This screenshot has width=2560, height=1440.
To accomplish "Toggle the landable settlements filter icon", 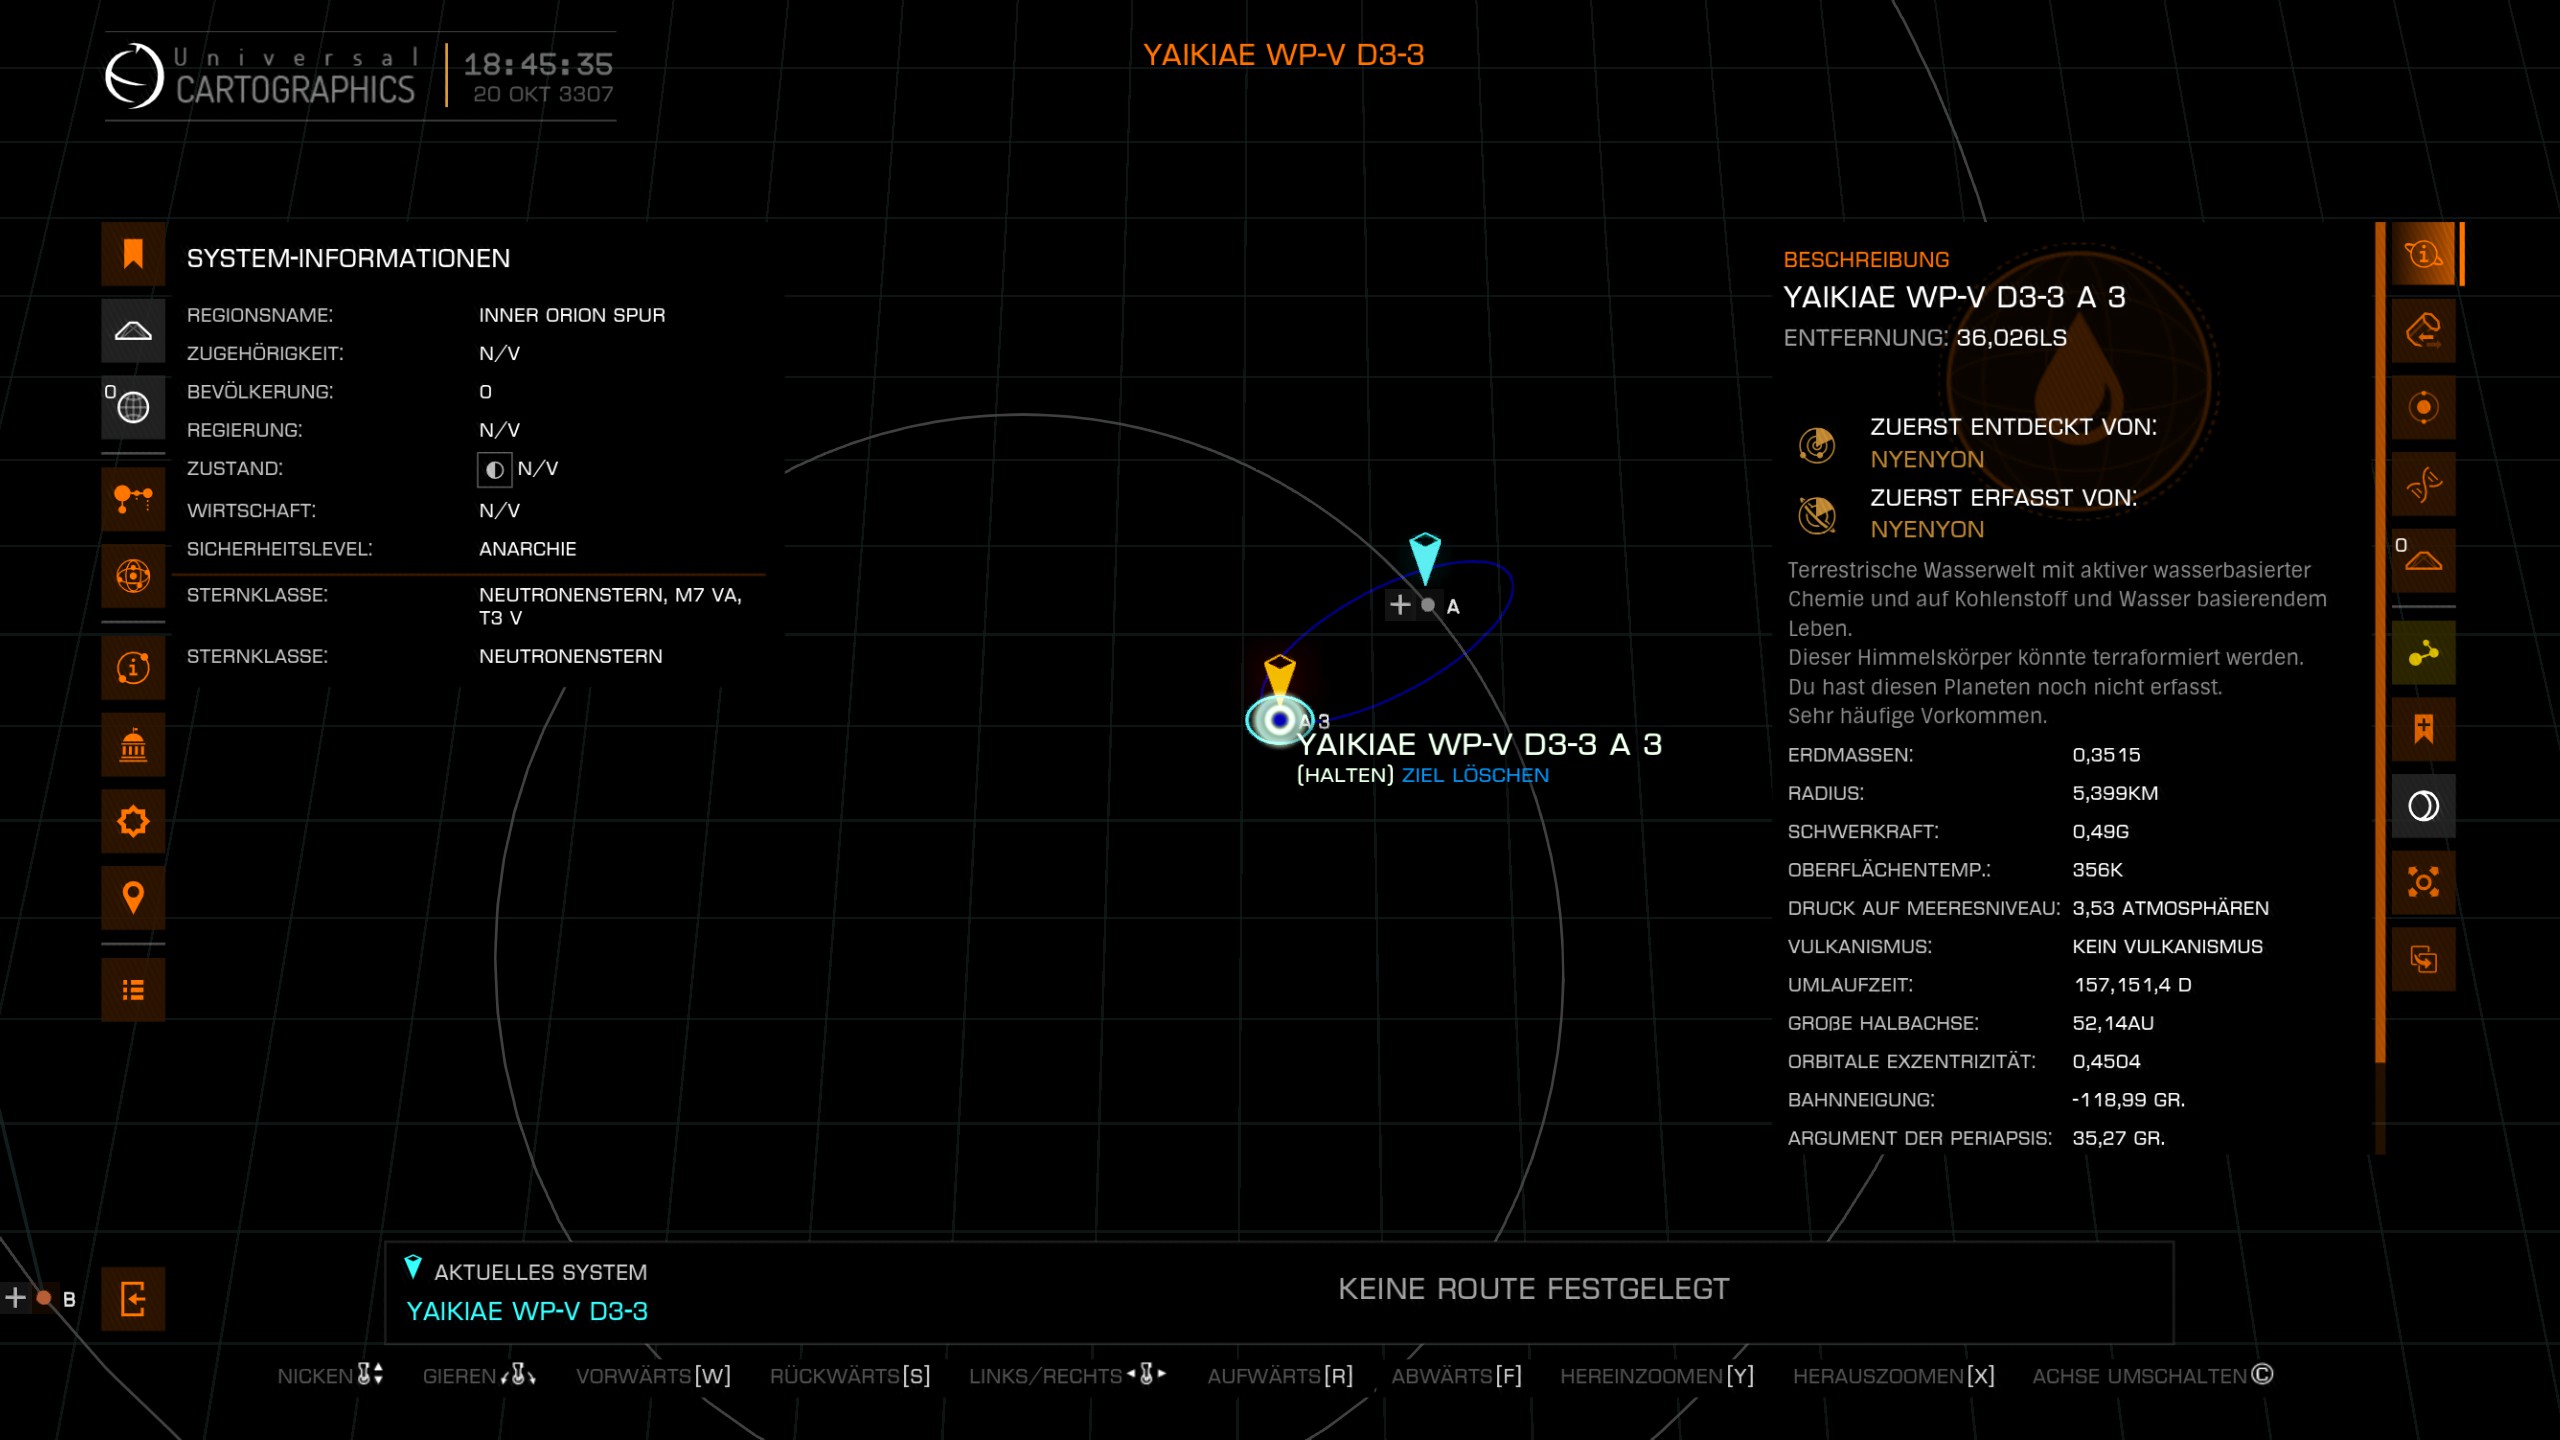I will [133, 331].
